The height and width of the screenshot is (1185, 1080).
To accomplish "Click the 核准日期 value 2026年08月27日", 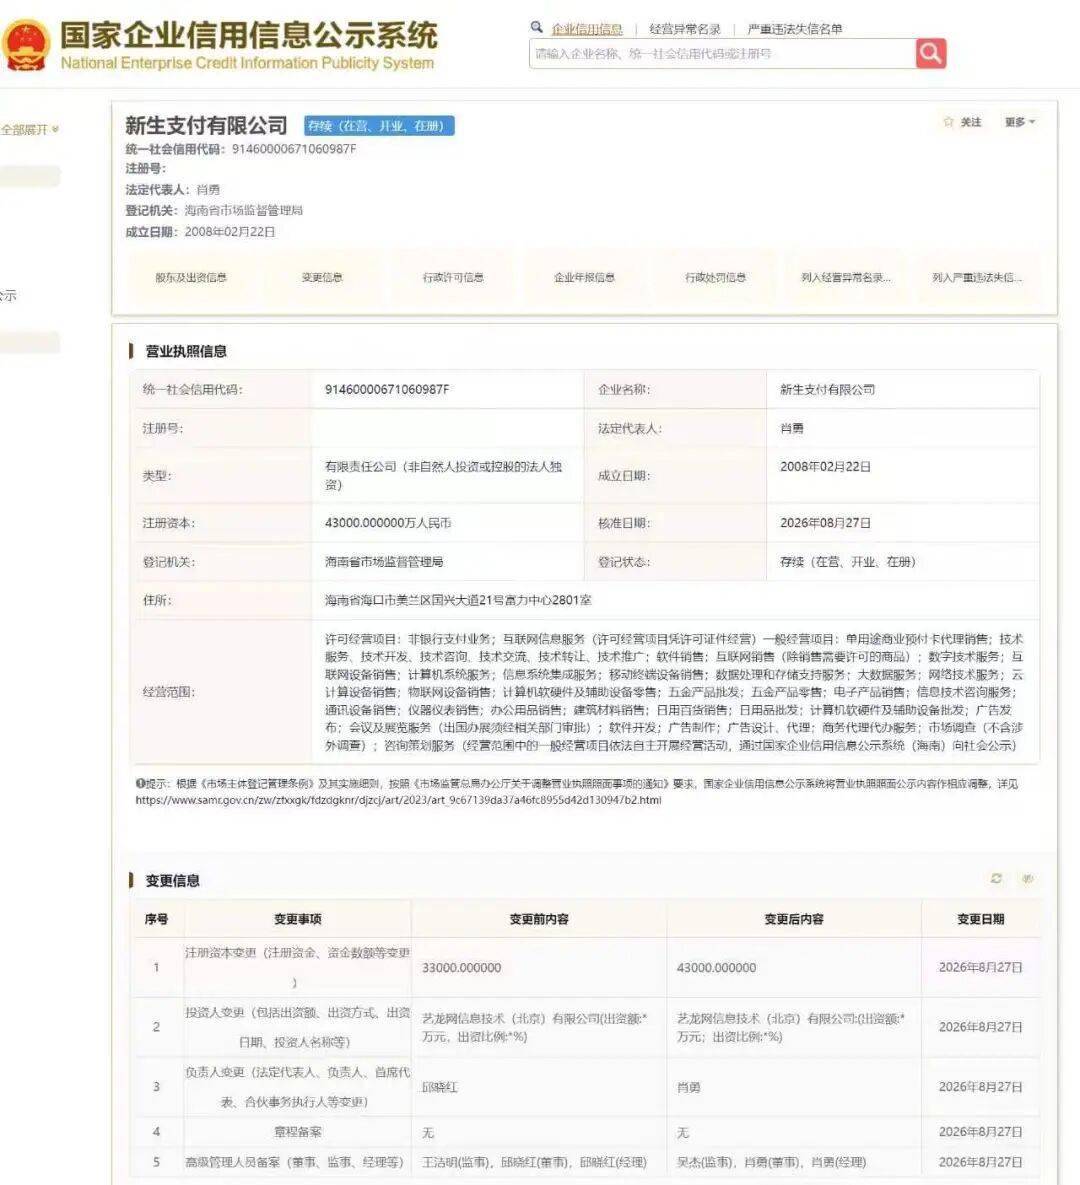I will [x=825, y=523].
